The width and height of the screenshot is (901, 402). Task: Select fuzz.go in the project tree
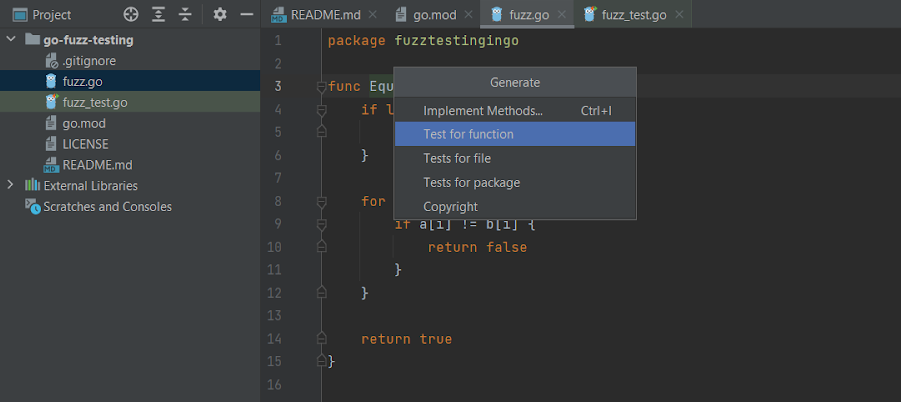coord(130,82)
